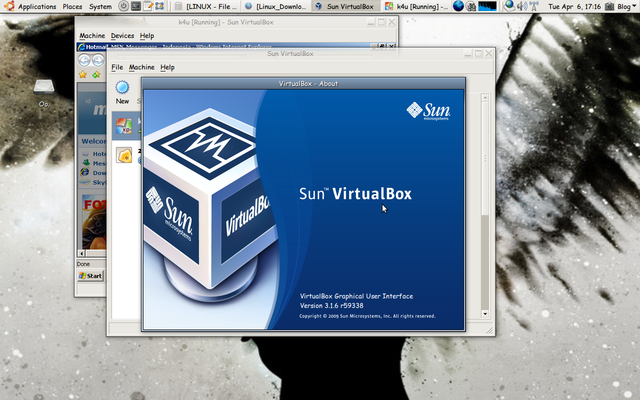Click Add to Favorites icon in guest IE
This screenshot has width=640, height=400.
[96, 74]
